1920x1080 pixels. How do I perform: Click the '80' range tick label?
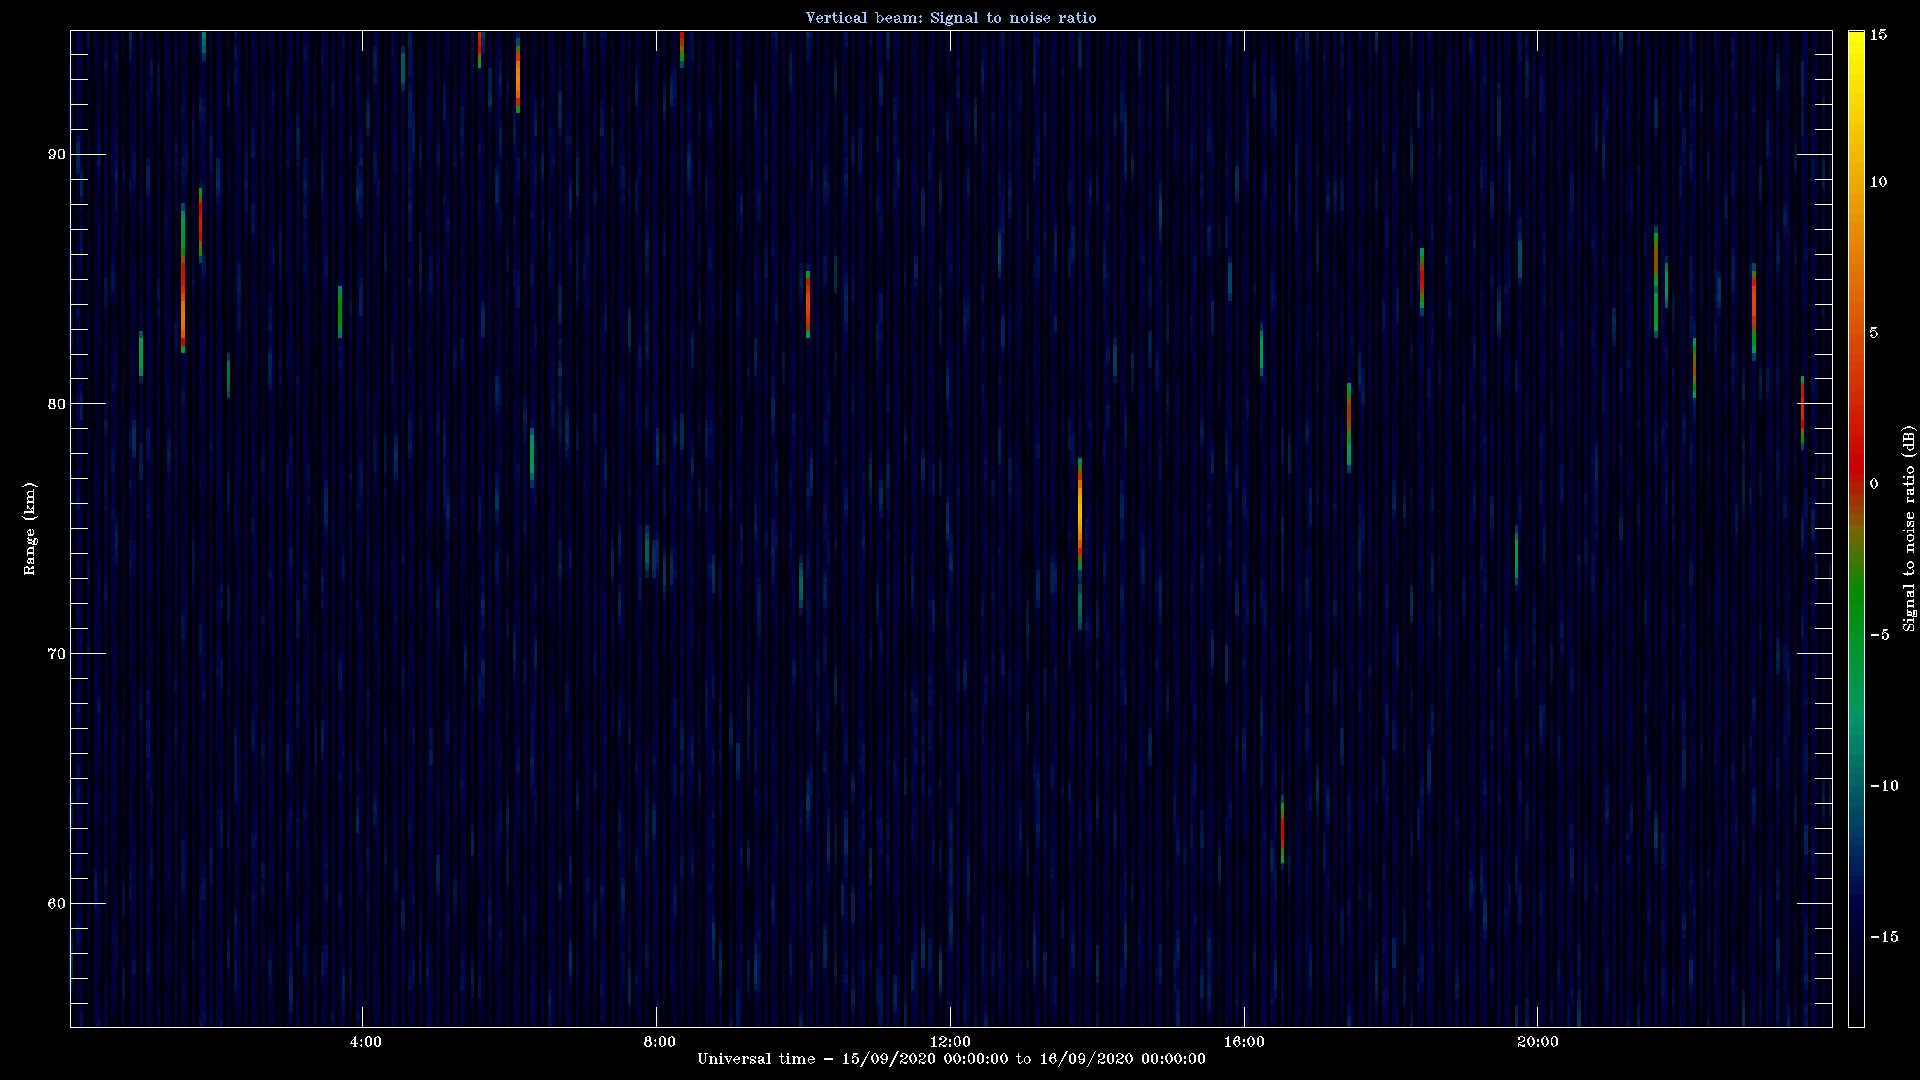pos(56,404)
